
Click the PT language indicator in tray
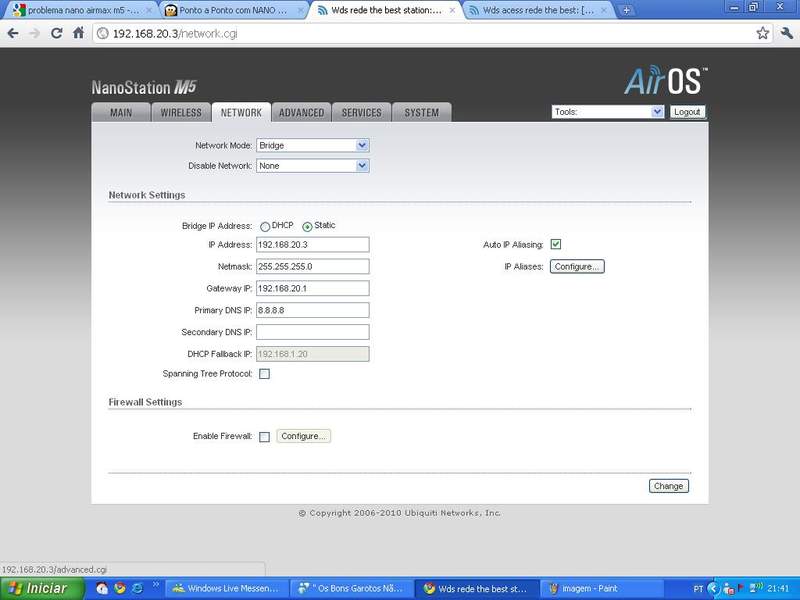click(x=698, y=589)
